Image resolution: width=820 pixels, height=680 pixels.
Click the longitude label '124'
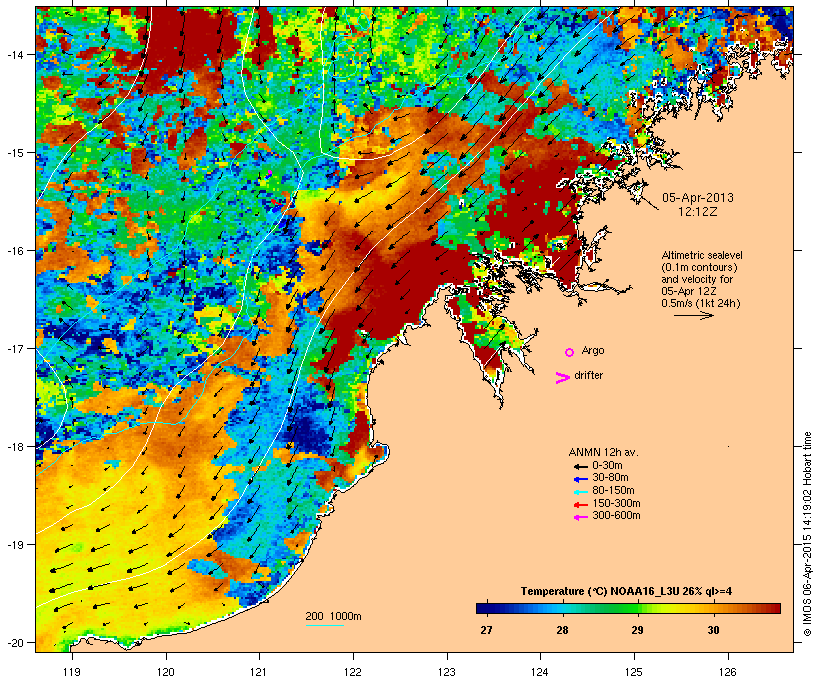coord(540,672)
